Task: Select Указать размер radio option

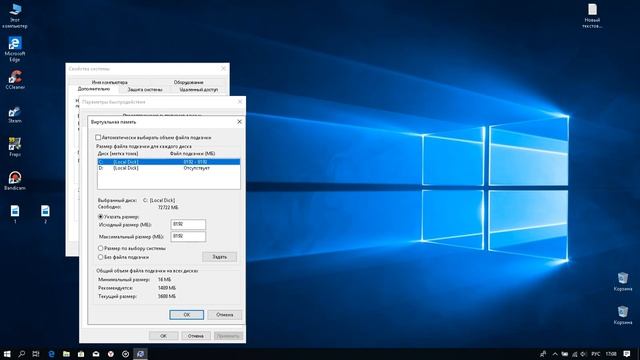Action: tap(100, 217)
